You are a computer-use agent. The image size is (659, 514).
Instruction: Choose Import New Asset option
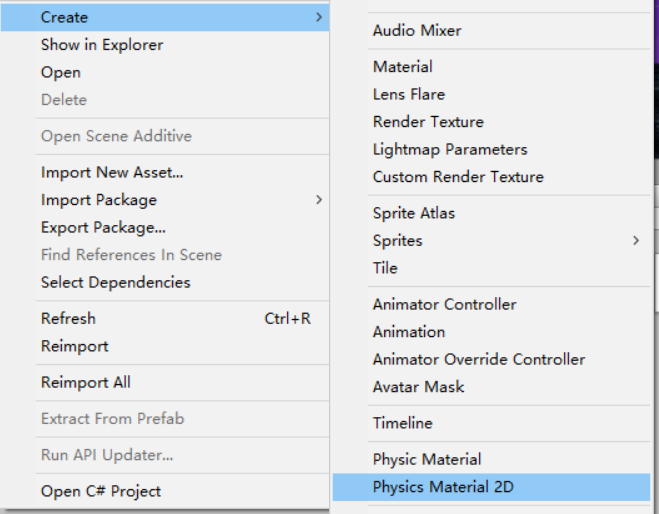[112, 173]
